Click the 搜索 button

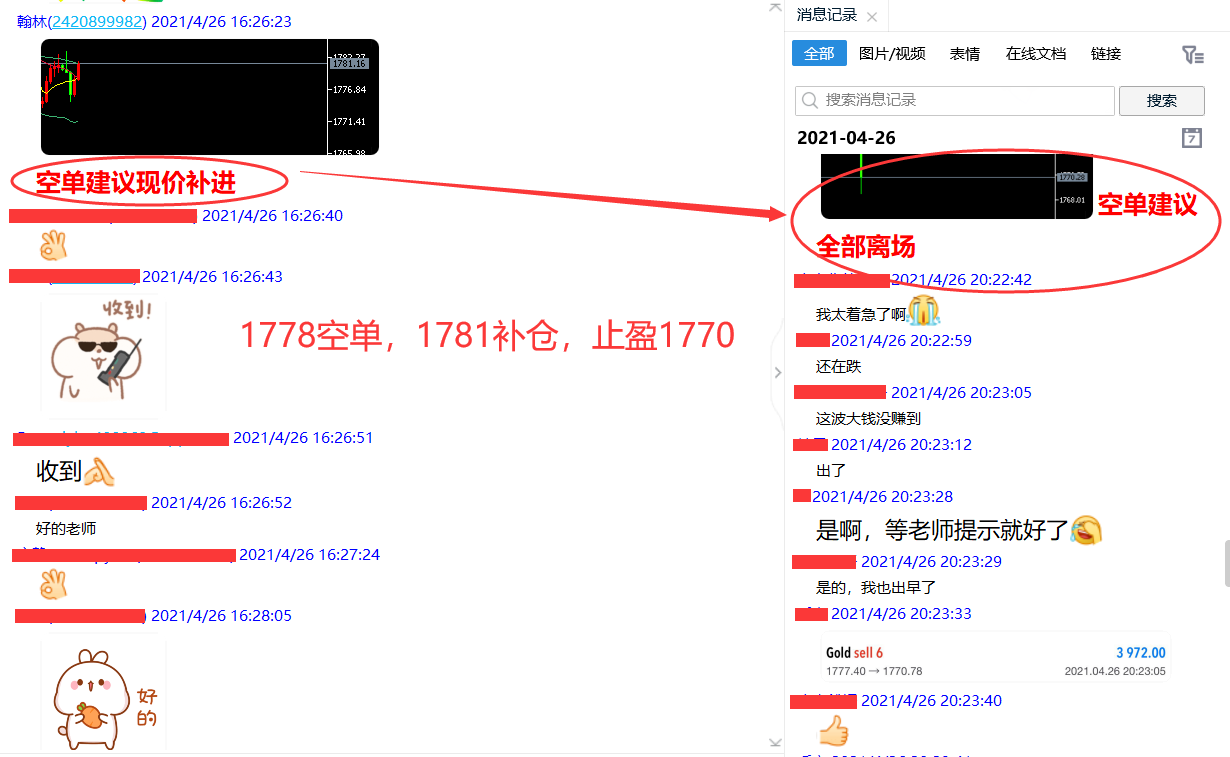(x=1162, y=101)
